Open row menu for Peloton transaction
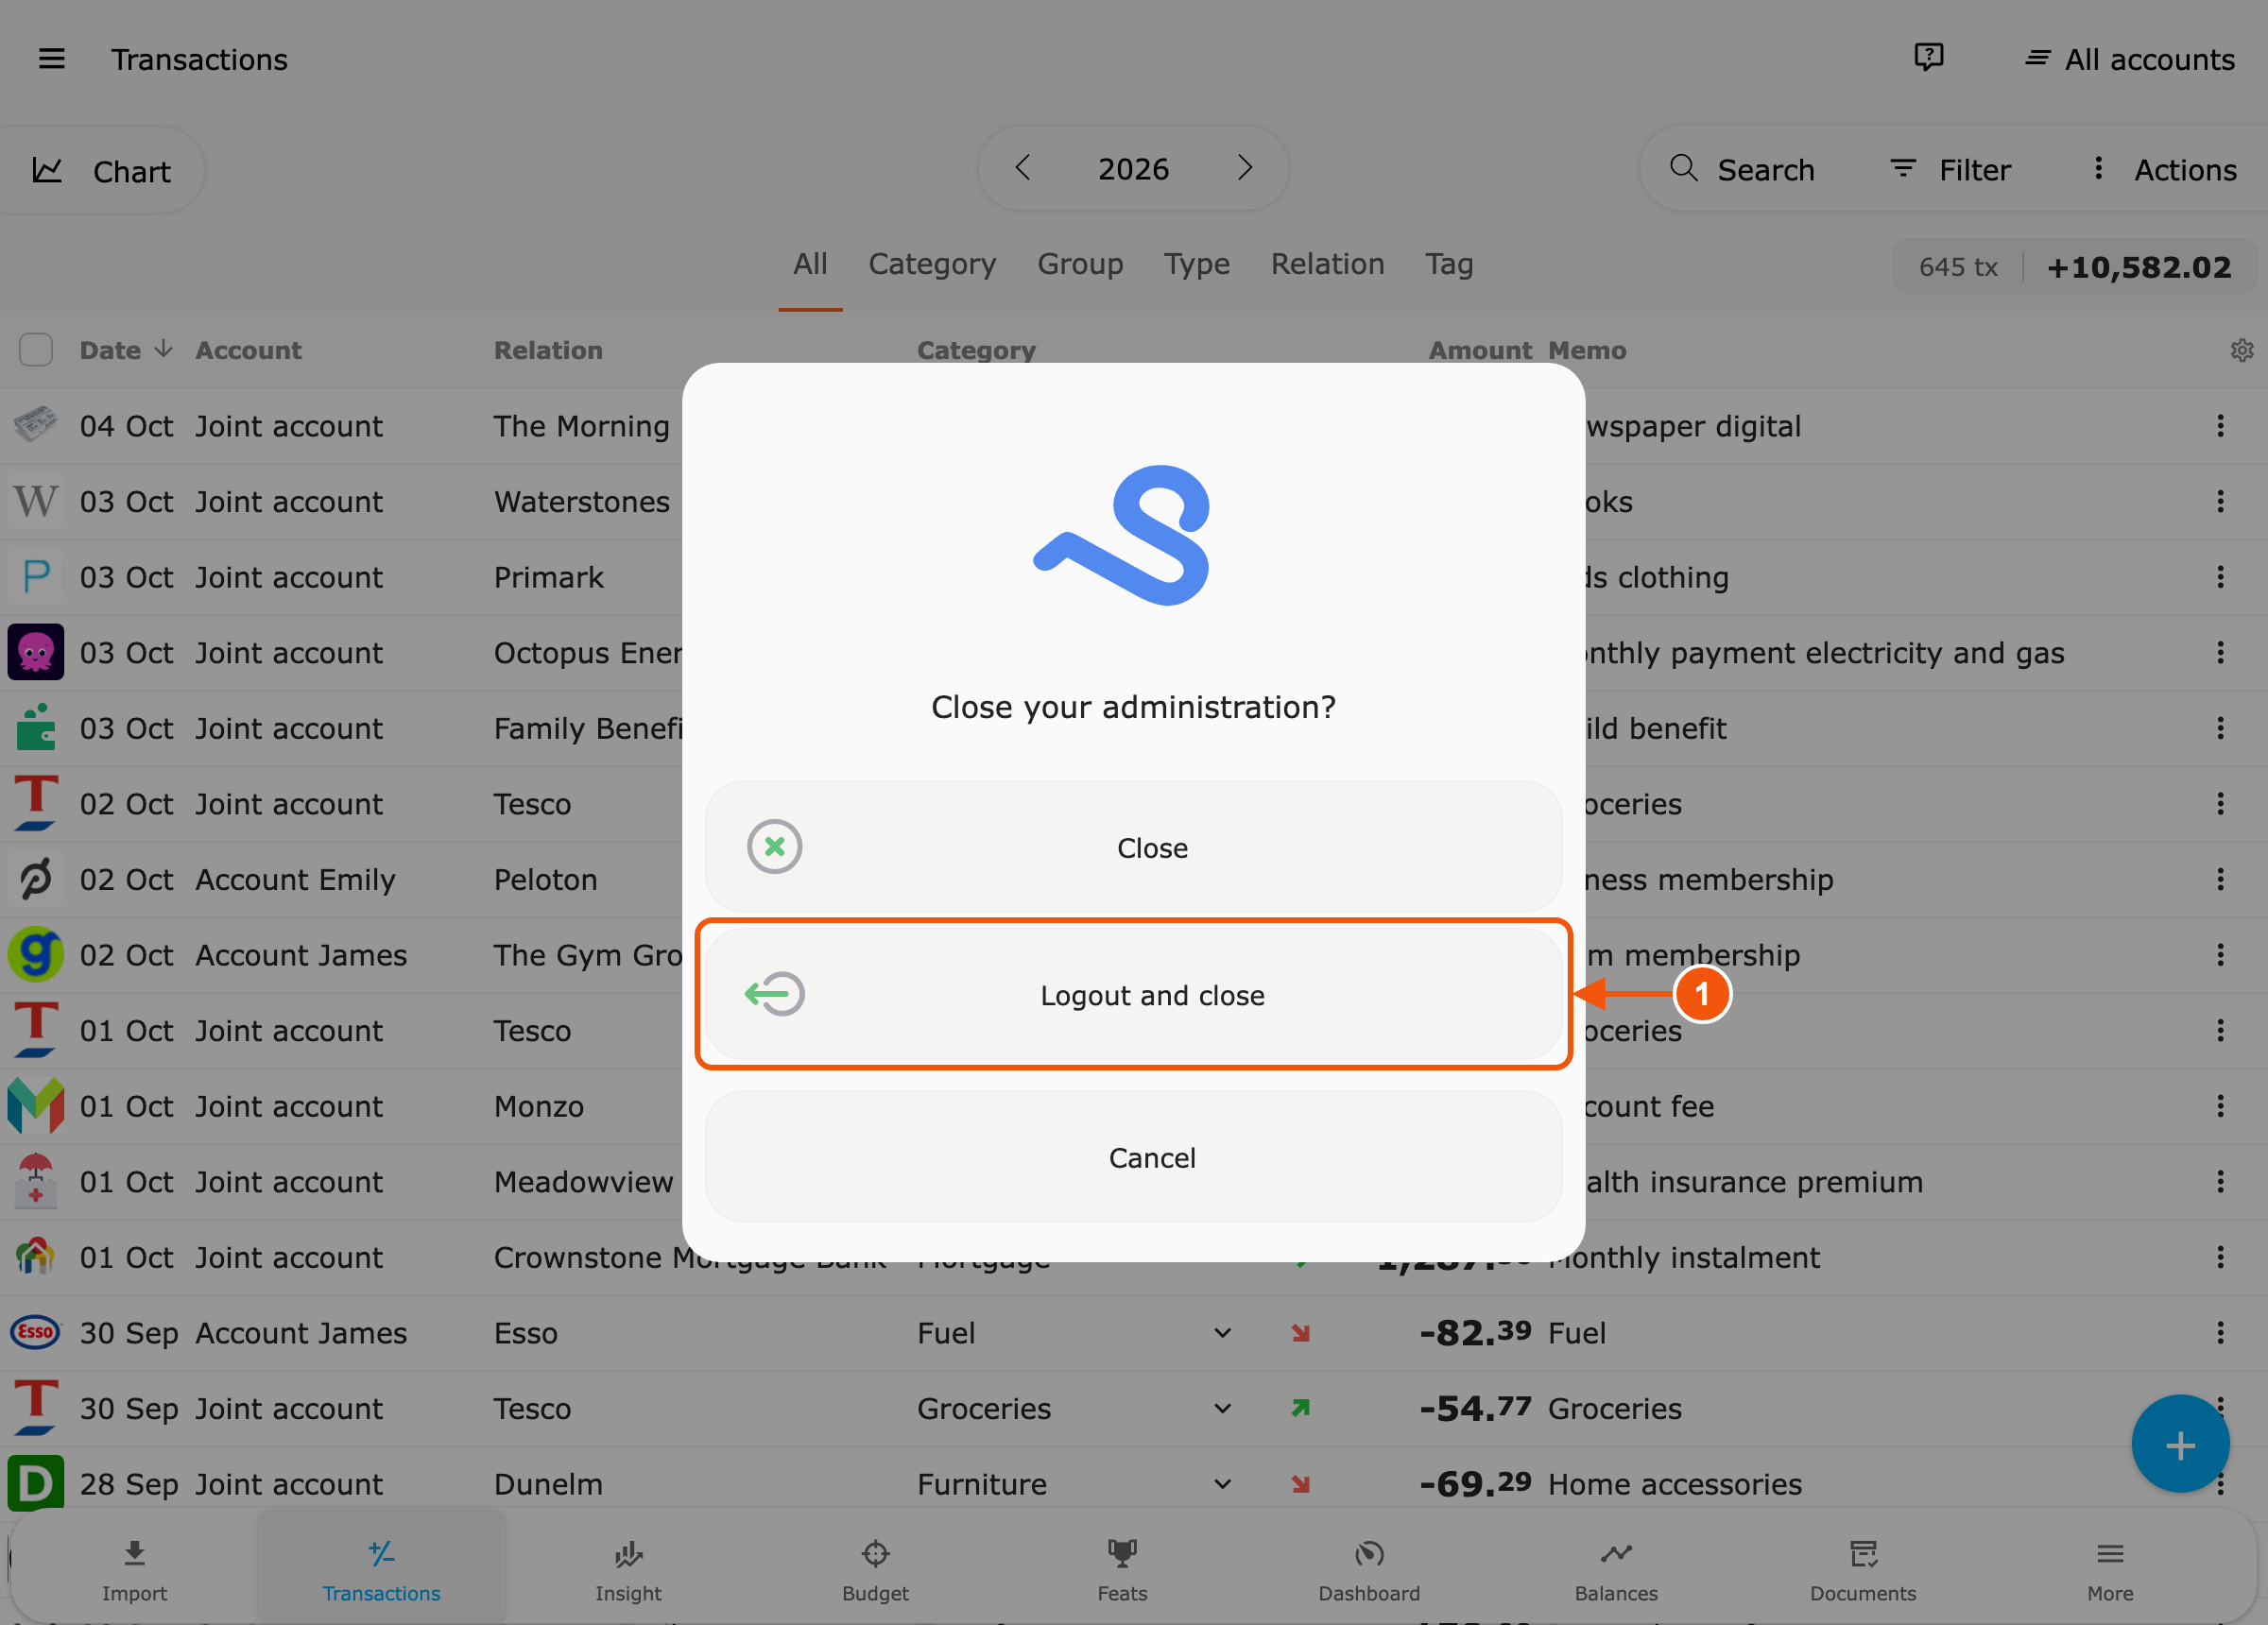The image size is (2268, 1625). [x=2220, y=879]
